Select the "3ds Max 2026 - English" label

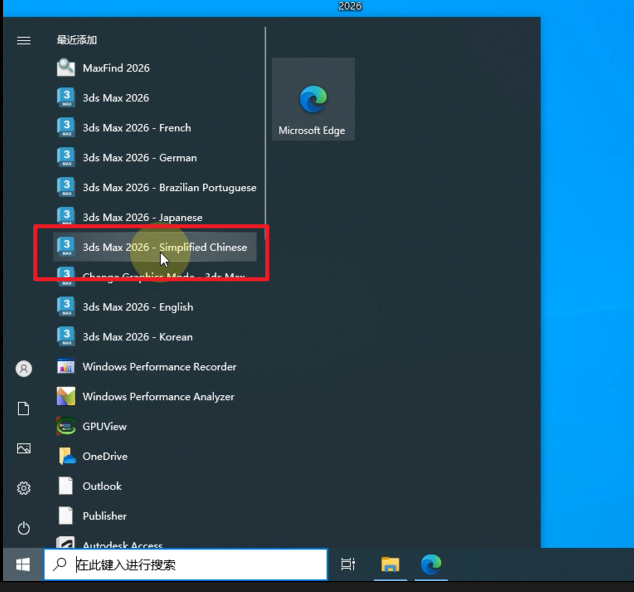(x=138, y=307)
